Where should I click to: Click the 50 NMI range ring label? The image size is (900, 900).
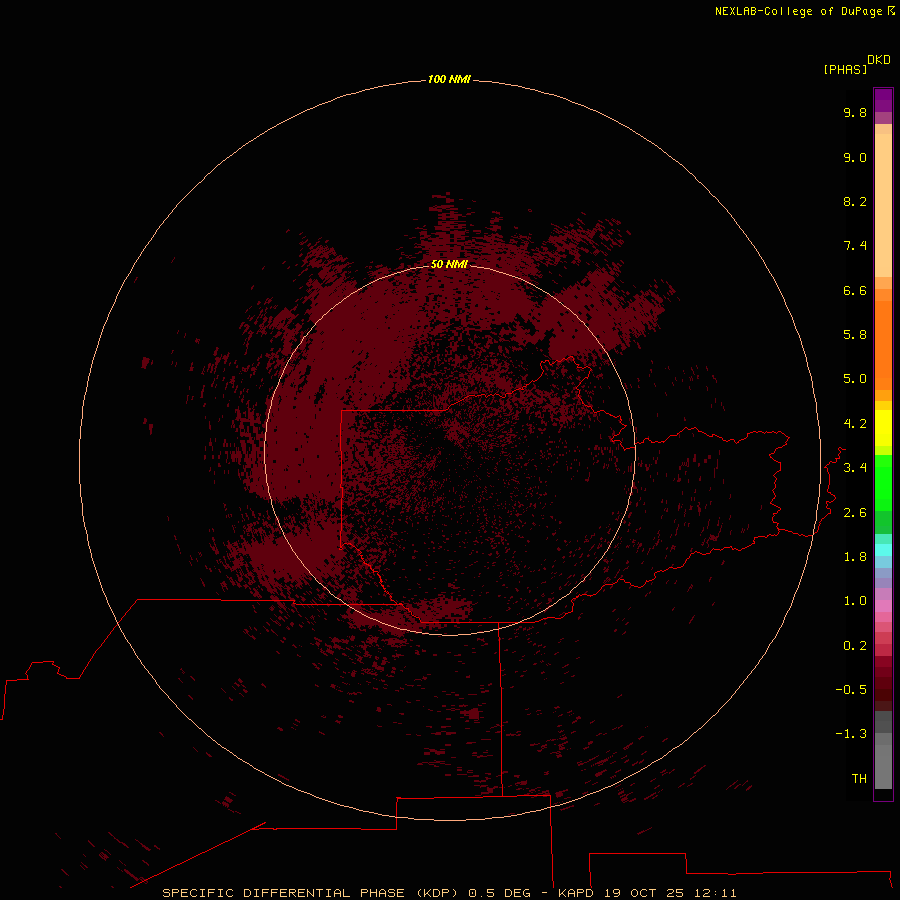(x=449, y=264)
